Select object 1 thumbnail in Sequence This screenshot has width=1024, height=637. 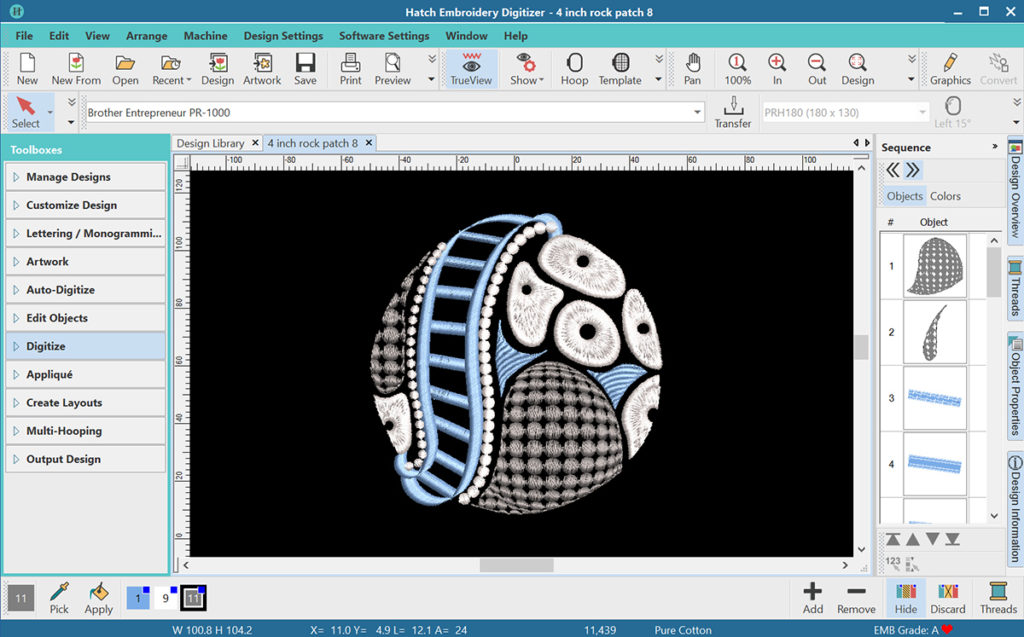tap(934, 266)
